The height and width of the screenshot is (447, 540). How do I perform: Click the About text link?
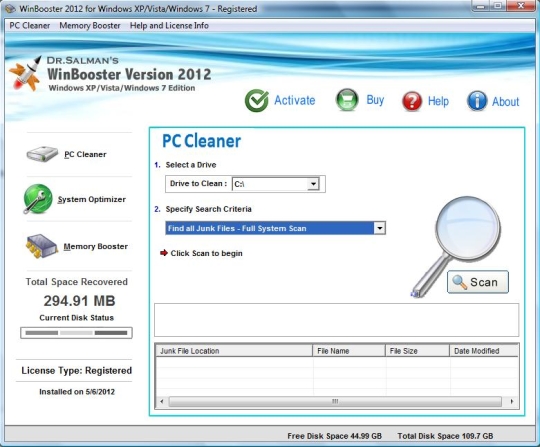tap(505, 102)
